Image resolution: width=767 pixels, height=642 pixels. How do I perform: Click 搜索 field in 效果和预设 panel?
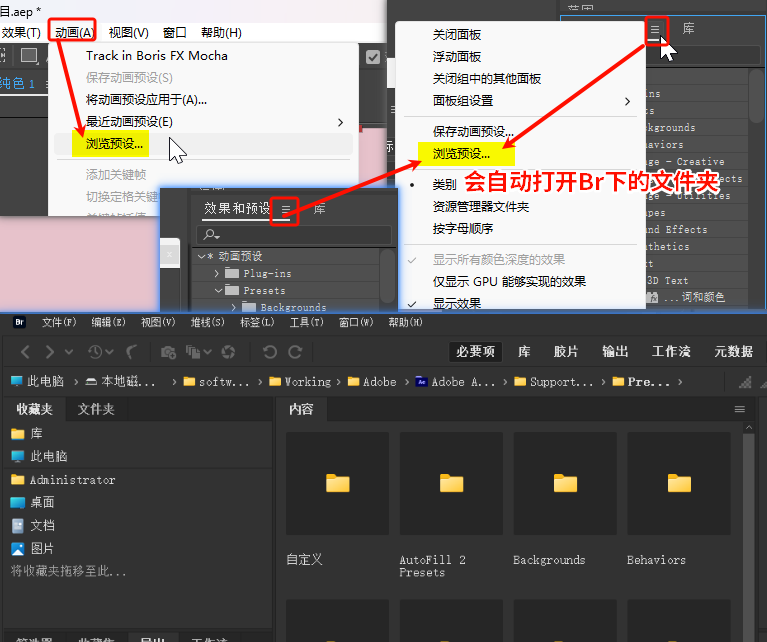pos(293,235)
